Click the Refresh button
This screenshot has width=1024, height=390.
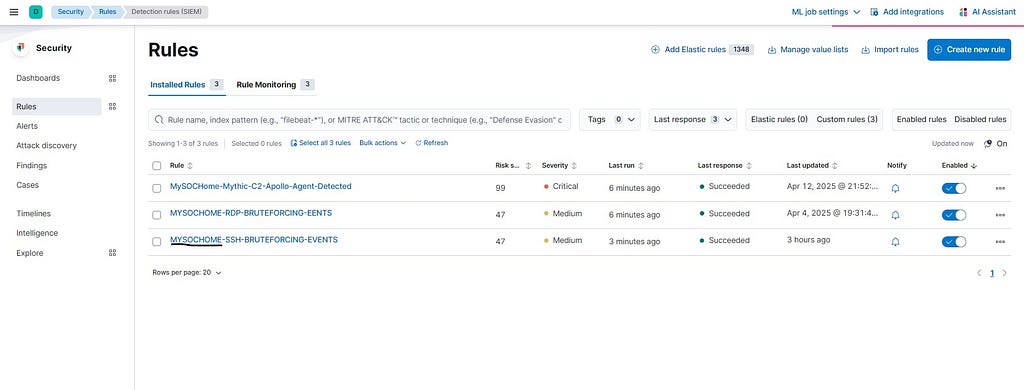432,142
